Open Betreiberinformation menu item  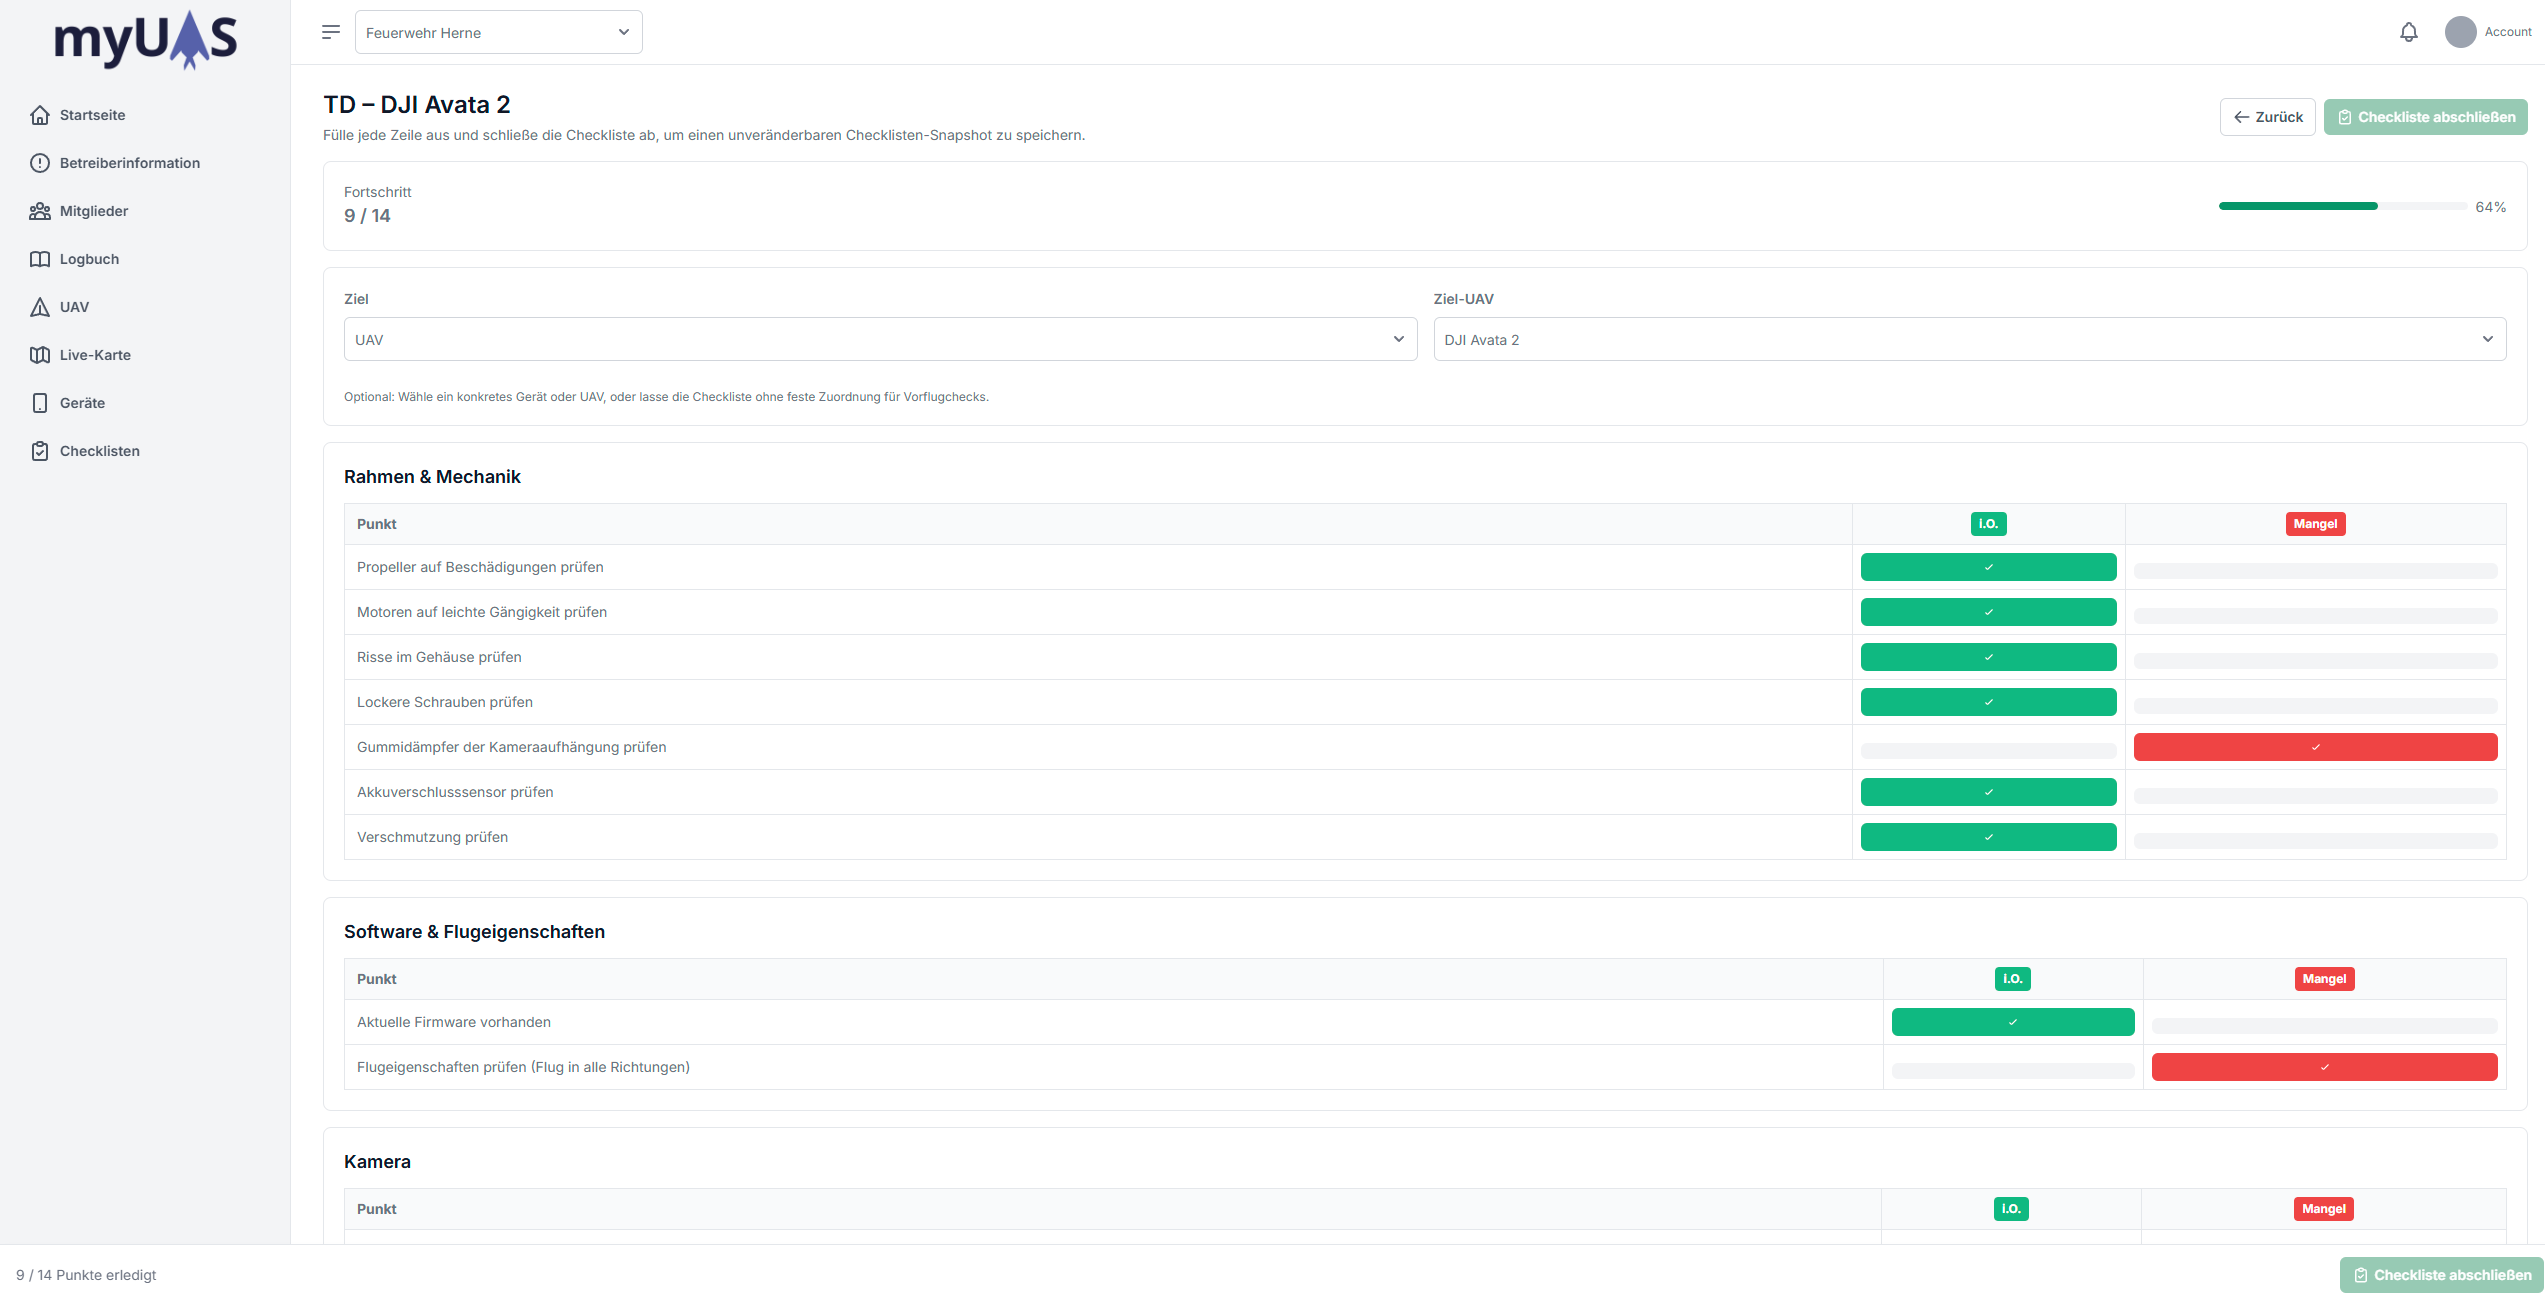point(129,163)
